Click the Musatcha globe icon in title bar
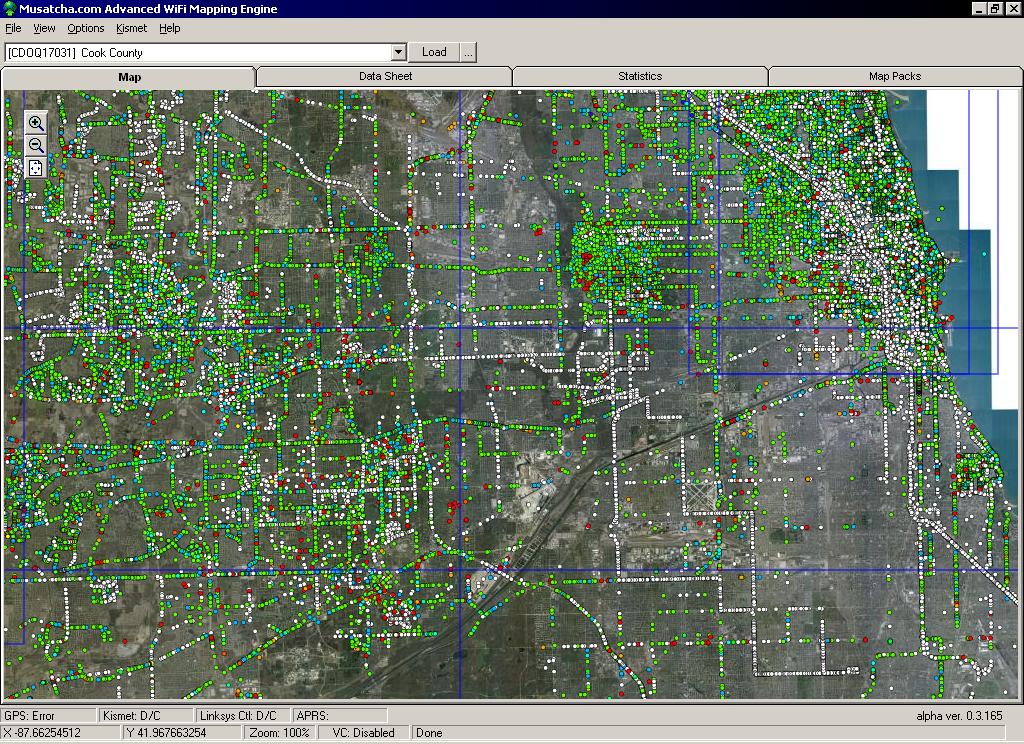 coord(9,9)
